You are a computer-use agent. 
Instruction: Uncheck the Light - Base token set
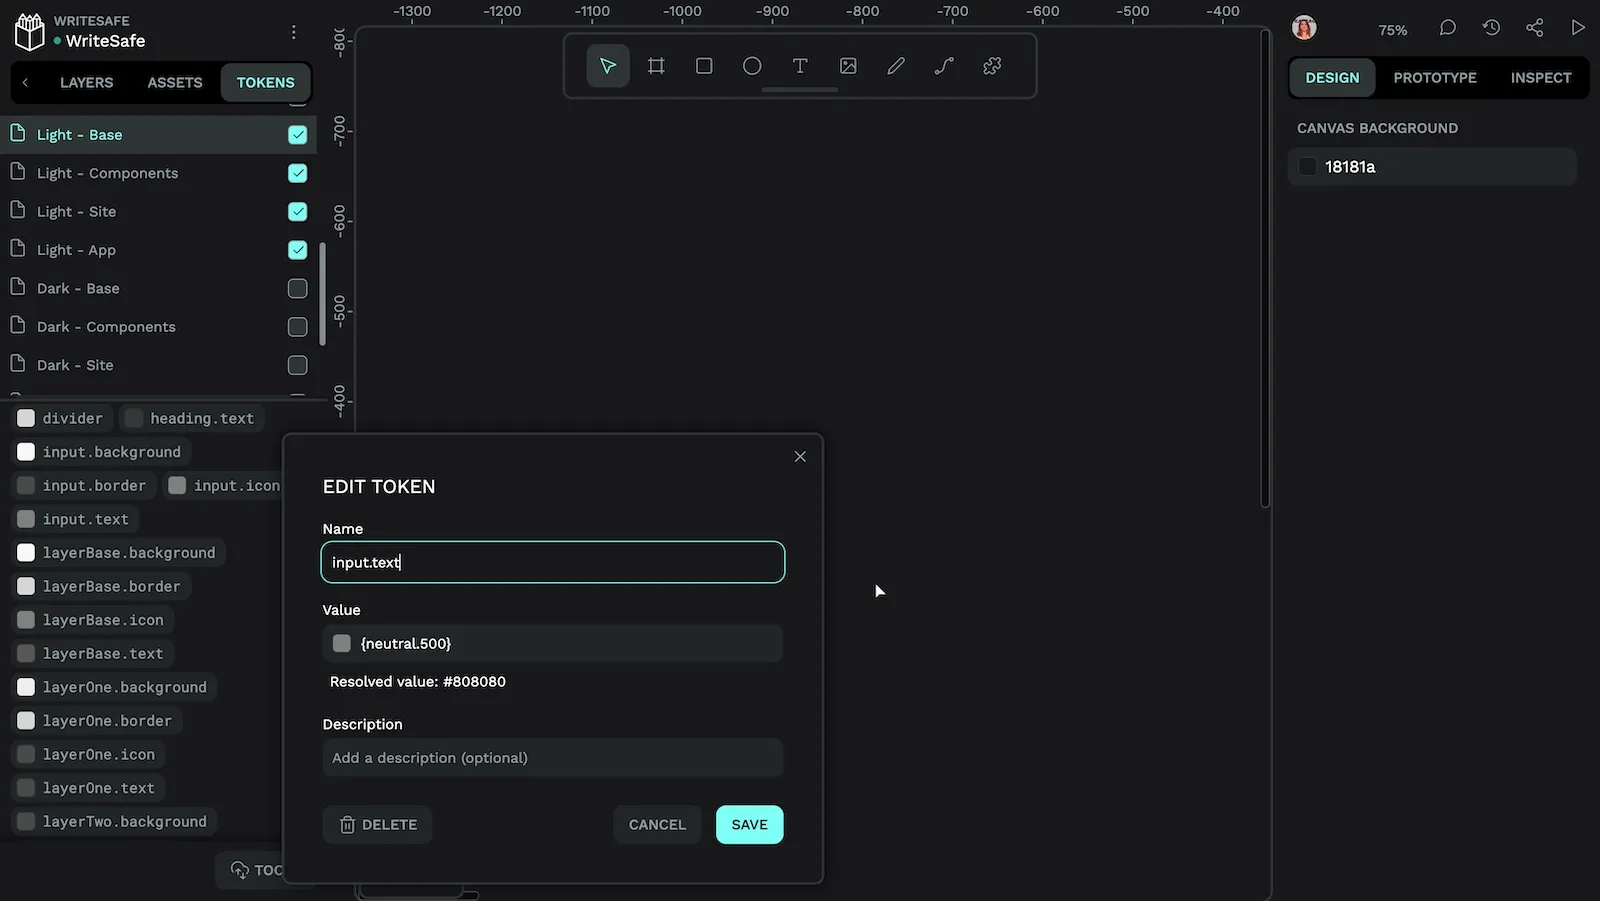298,135
